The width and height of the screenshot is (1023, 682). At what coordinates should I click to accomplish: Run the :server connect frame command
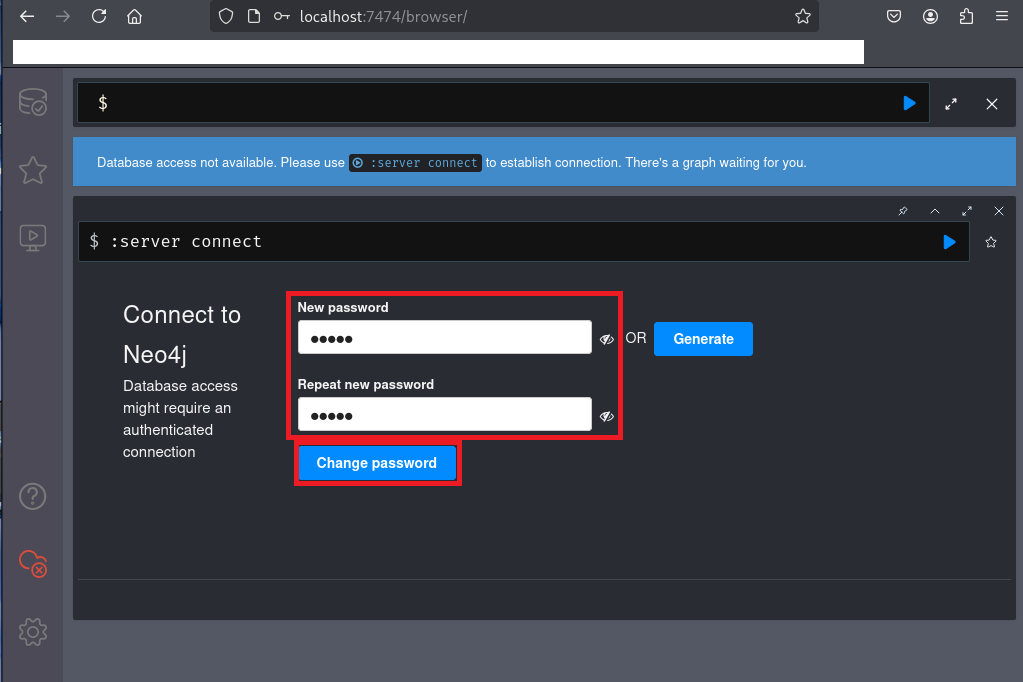949,242
